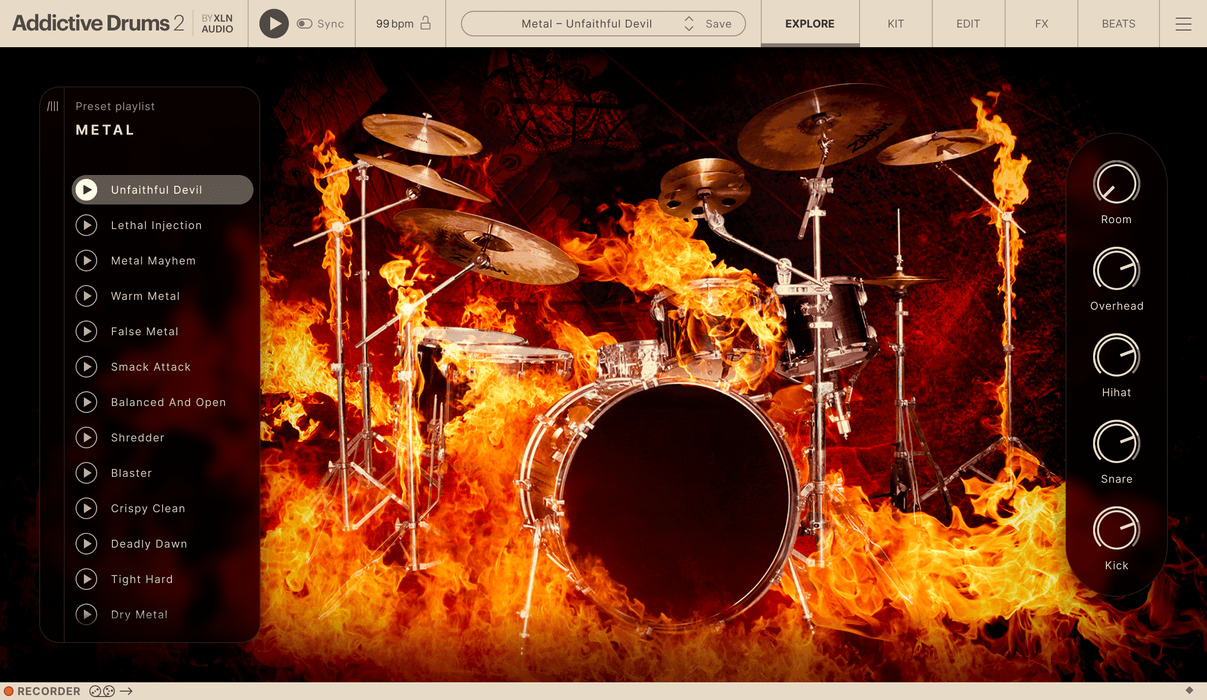The image size is (1207, 700).
Task: Click the recorder tape reel icon
Action: click(x=102, y=691)
